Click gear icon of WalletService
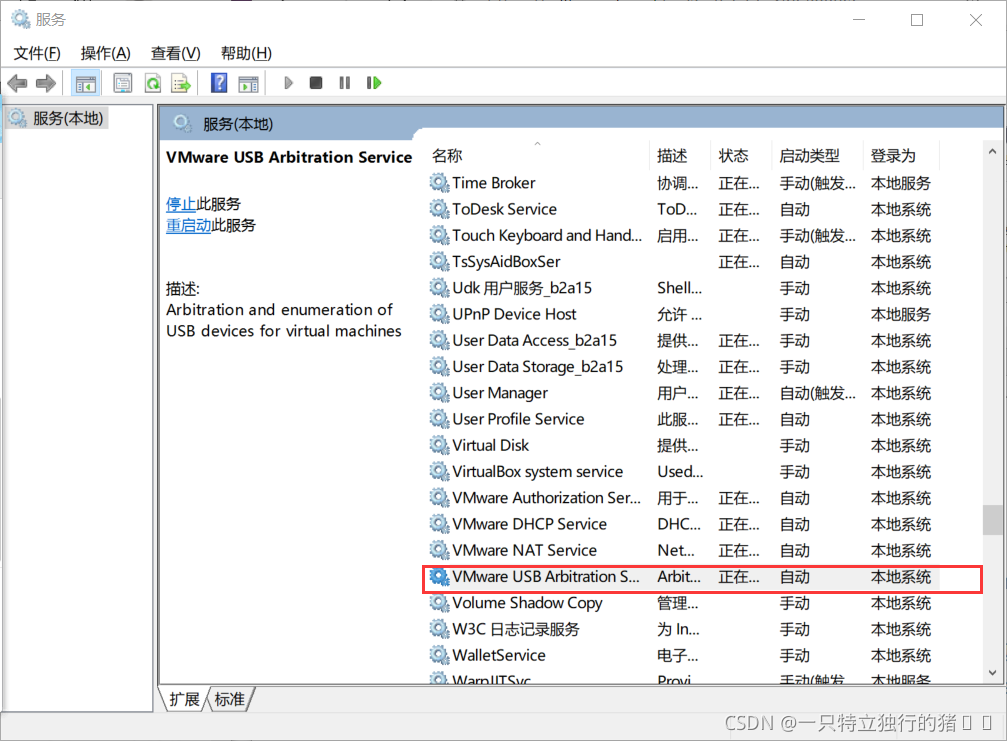1007x741 pixels. pos(439,656)
